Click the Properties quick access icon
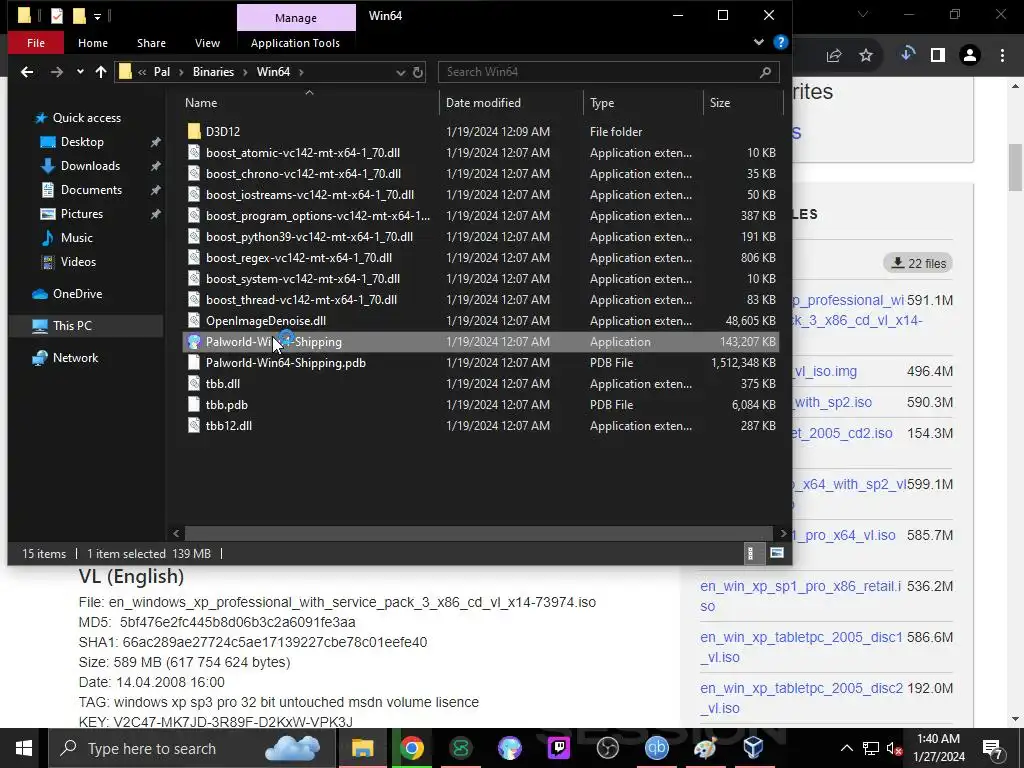Viewport: 1024px width, 768px height. (57, 16)
